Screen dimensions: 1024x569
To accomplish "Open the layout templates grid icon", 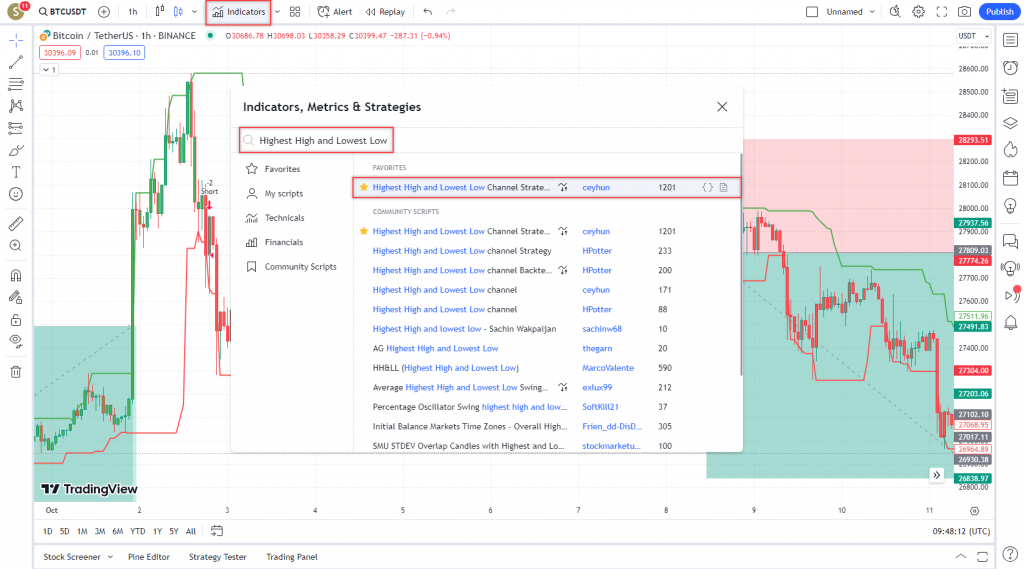I will coord(295,12).
